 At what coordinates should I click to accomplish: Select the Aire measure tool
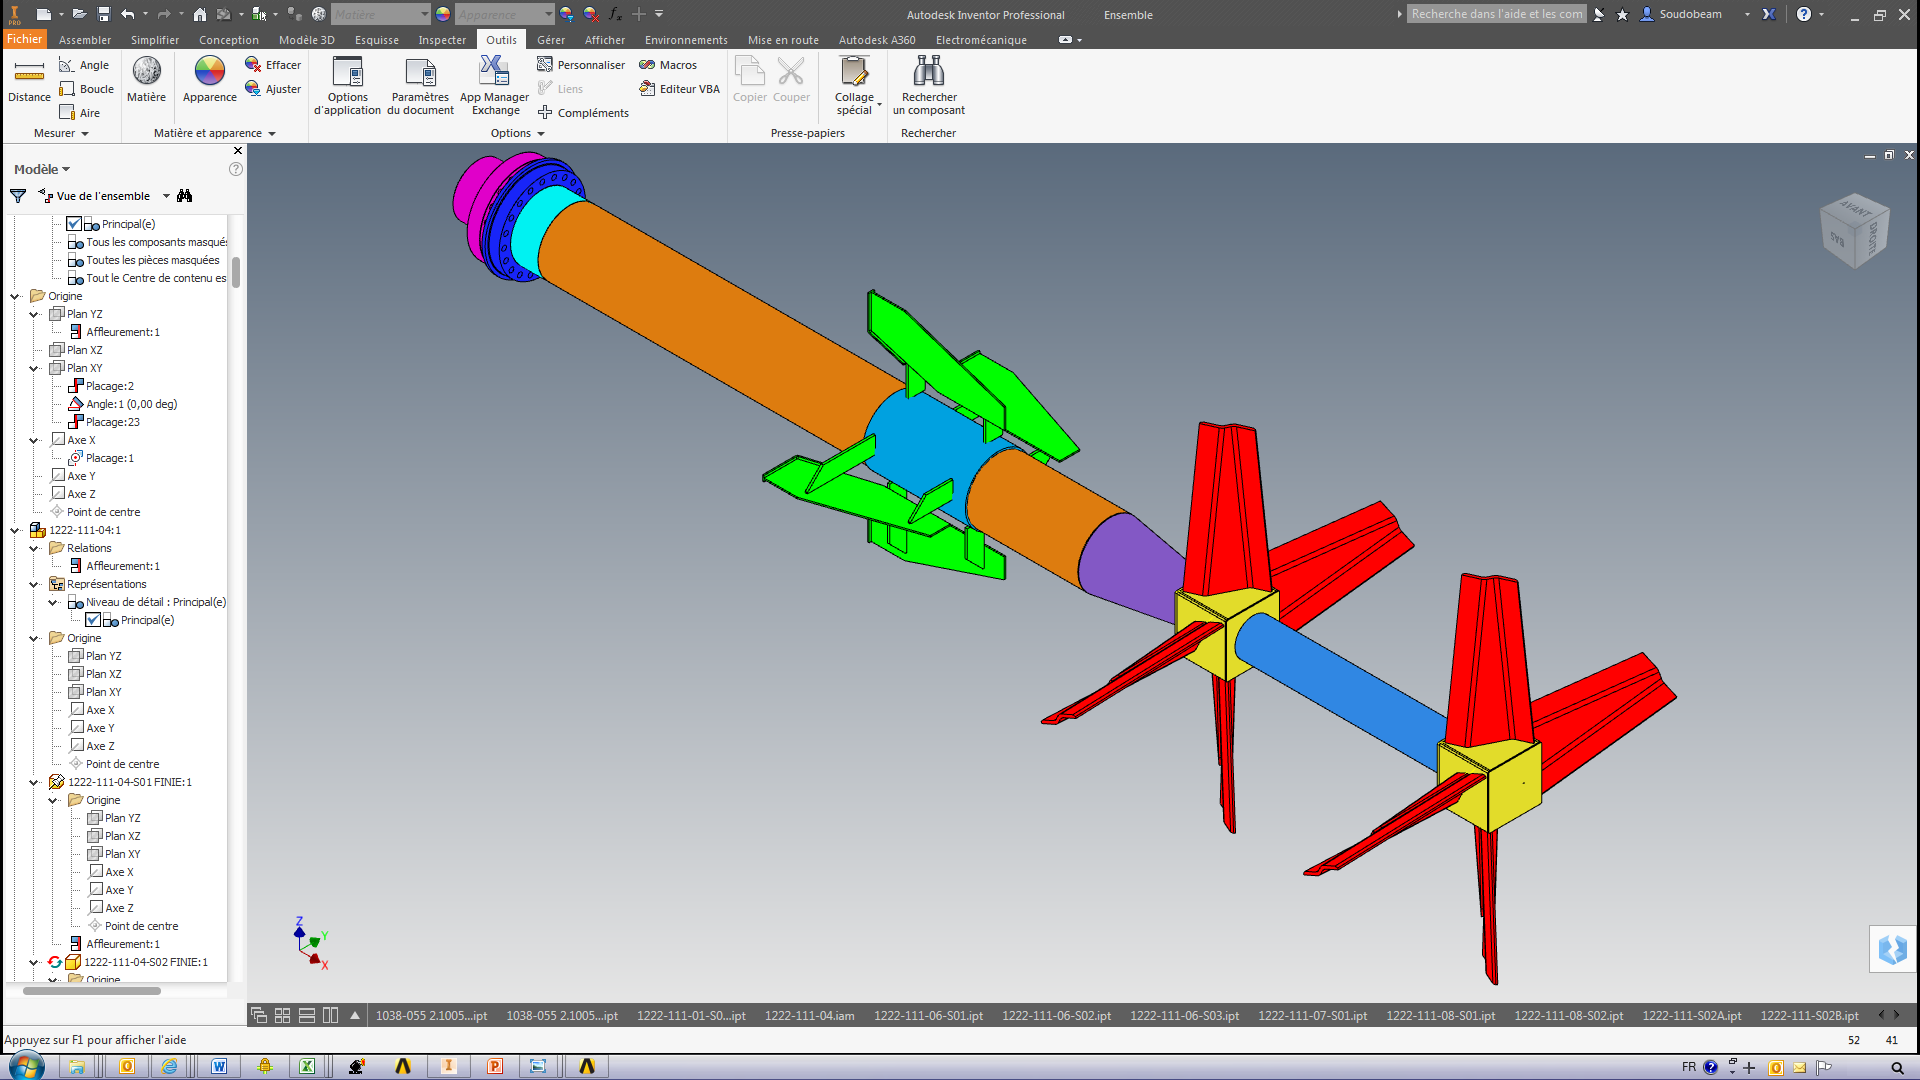(x=80, y=113)
